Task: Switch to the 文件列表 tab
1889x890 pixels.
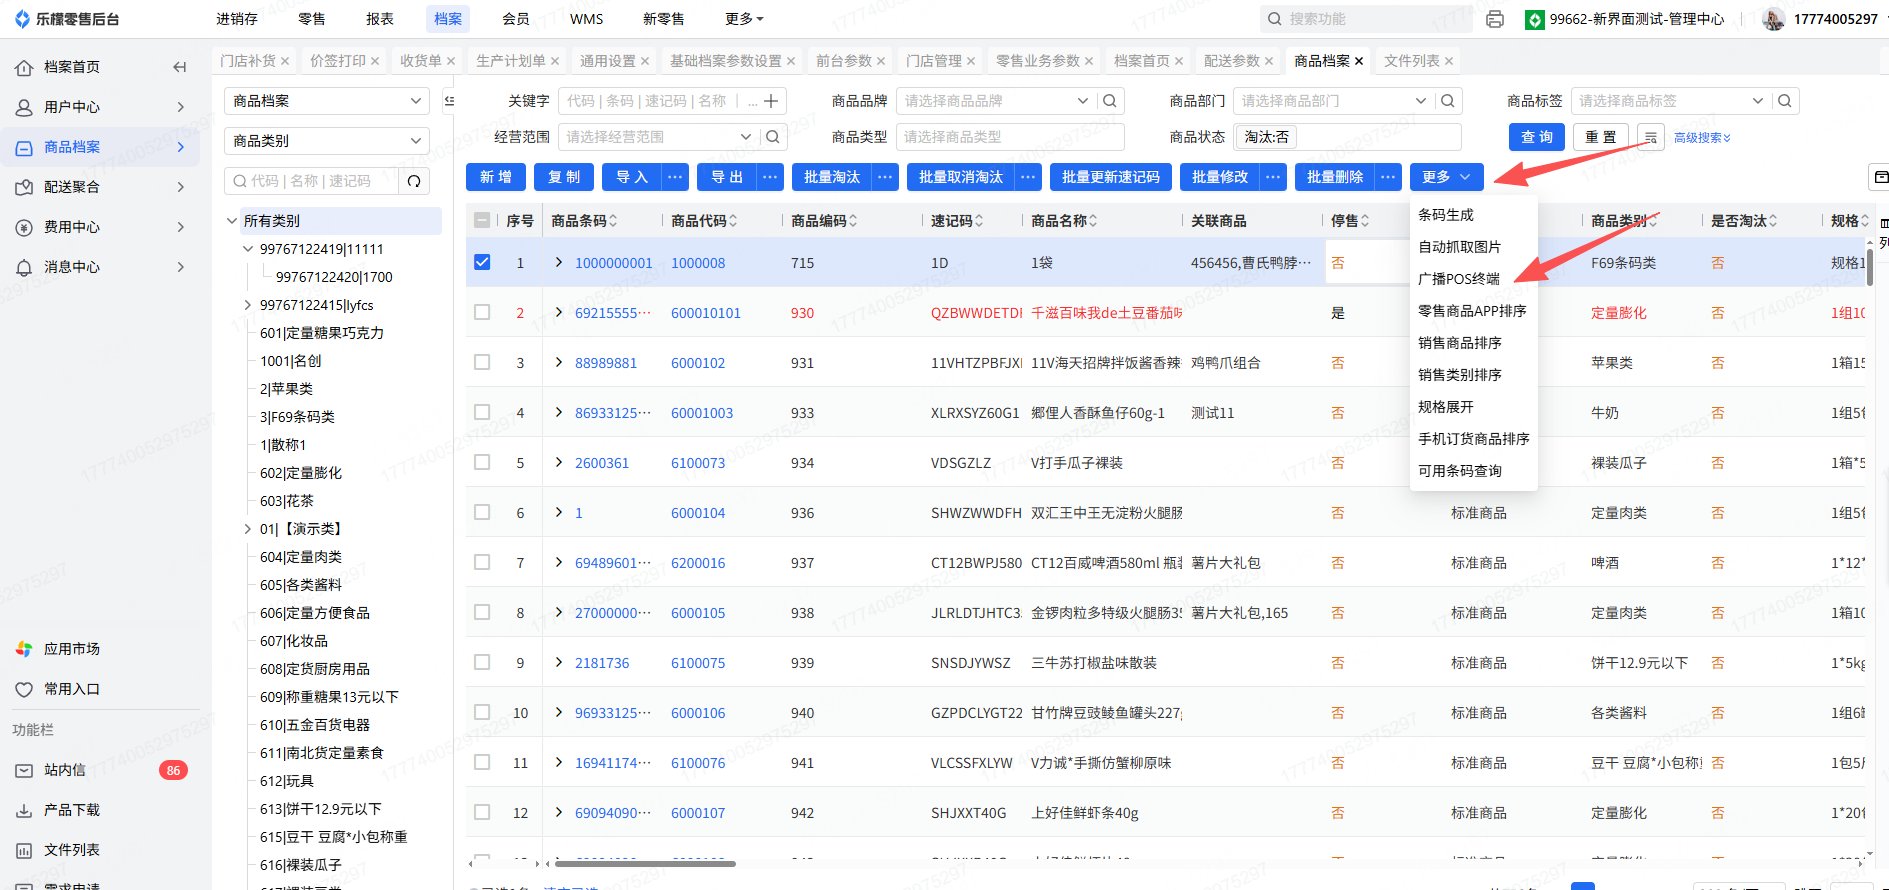Action: [1411, 61]
